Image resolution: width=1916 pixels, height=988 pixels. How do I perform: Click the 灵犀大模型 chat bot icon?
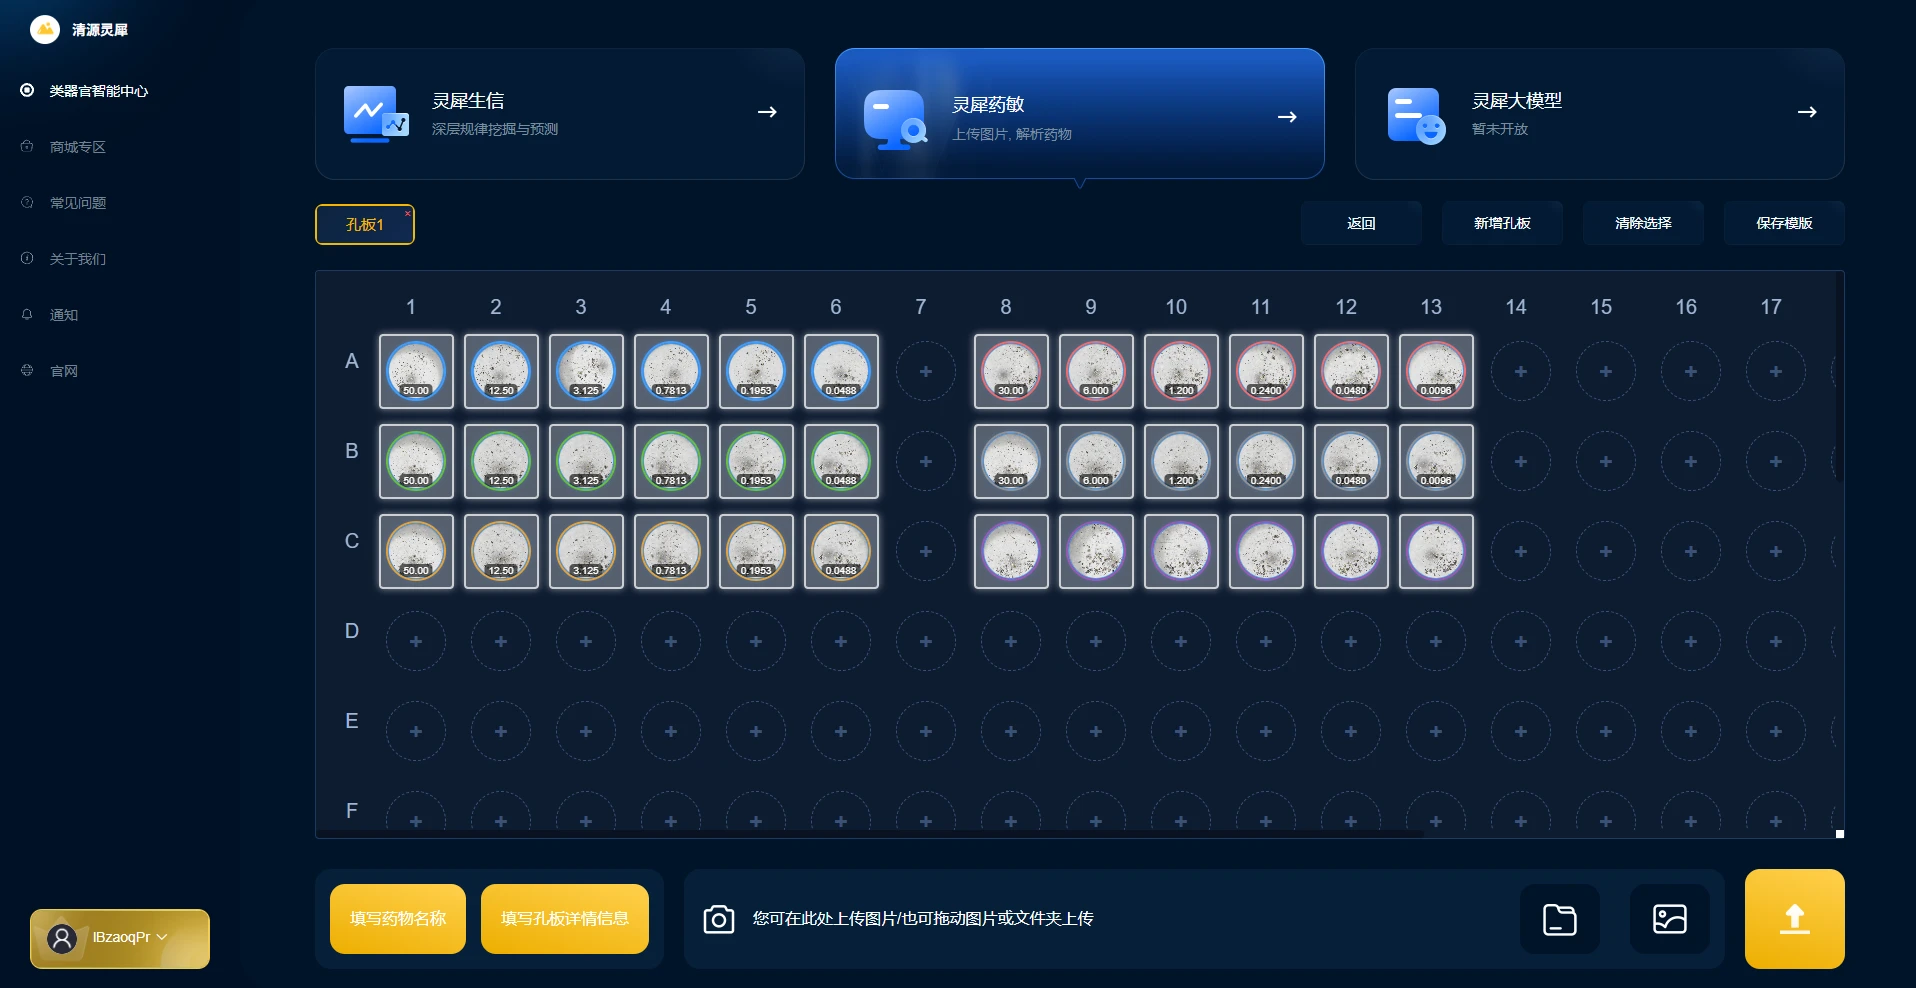click(1415, 116)
